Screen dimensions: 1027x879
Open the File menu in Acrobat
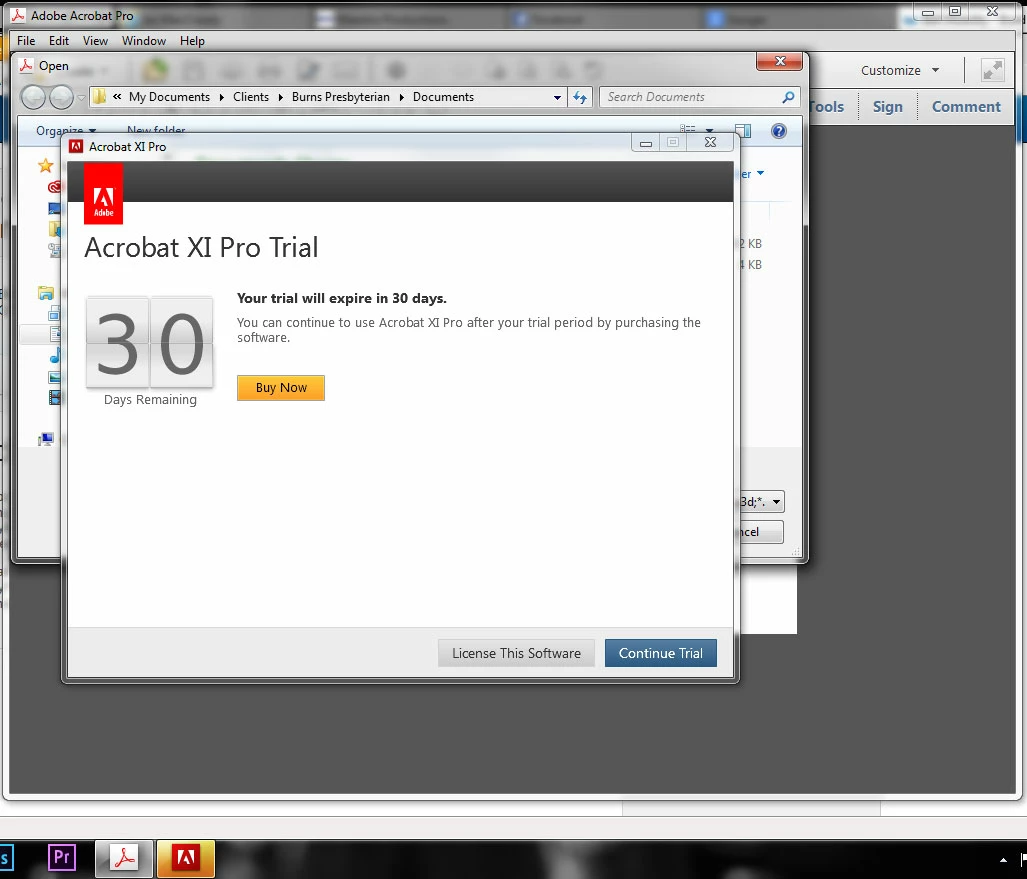click(x=26, y=41)
